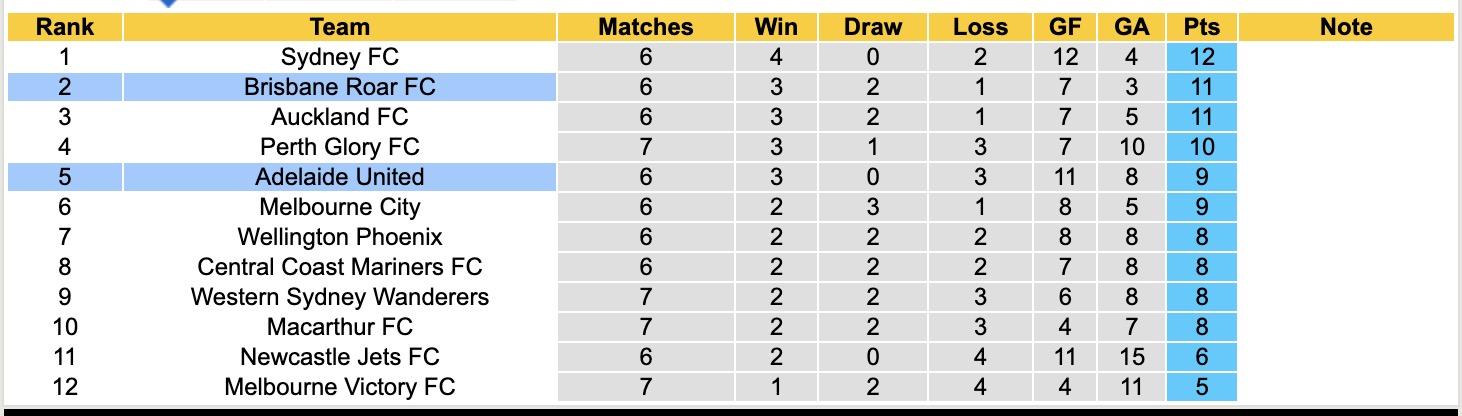
Task: Select the Draw column header
Action: 872,27
